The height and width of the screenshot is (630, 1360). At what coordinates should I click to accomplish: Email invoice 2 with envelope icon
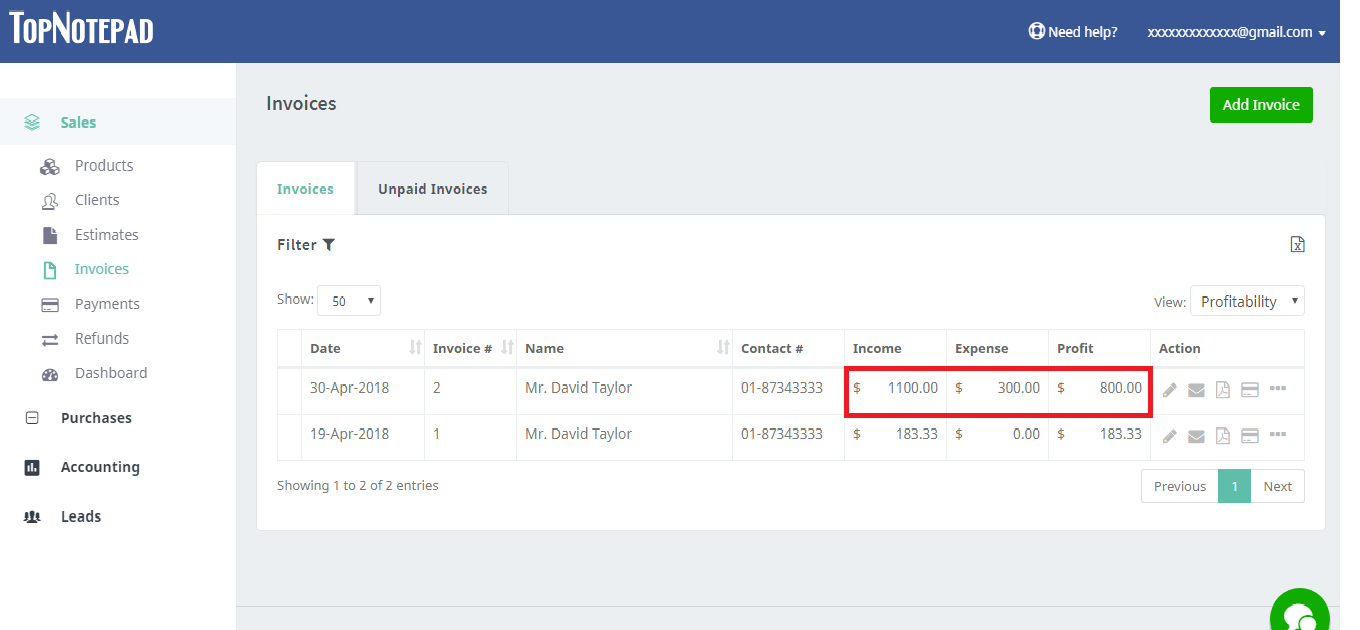tap(1196, 389)
